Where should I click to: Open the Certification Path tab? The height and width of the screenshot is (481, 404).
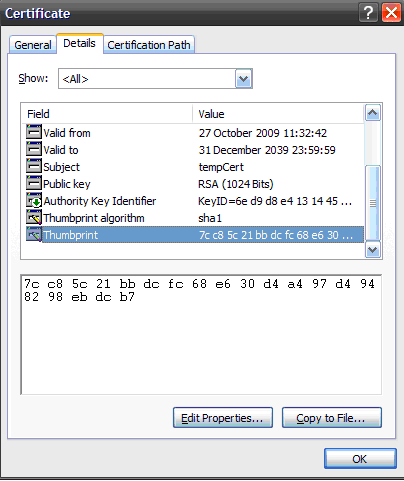[149, 45]
